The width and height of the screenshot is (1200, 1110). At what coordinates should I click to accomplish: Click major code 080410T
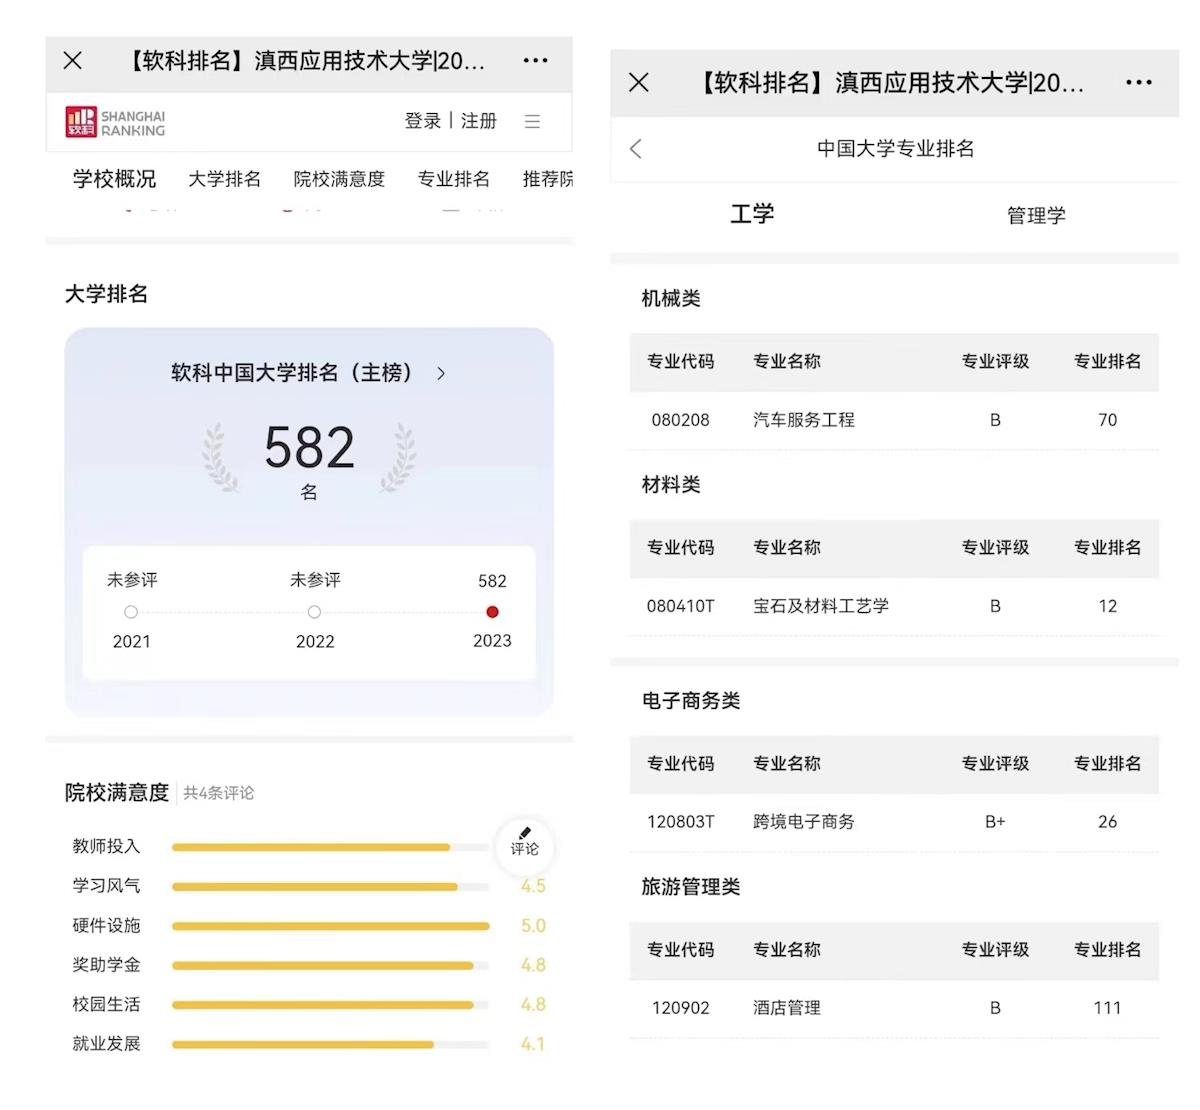[x=681, y=606]
